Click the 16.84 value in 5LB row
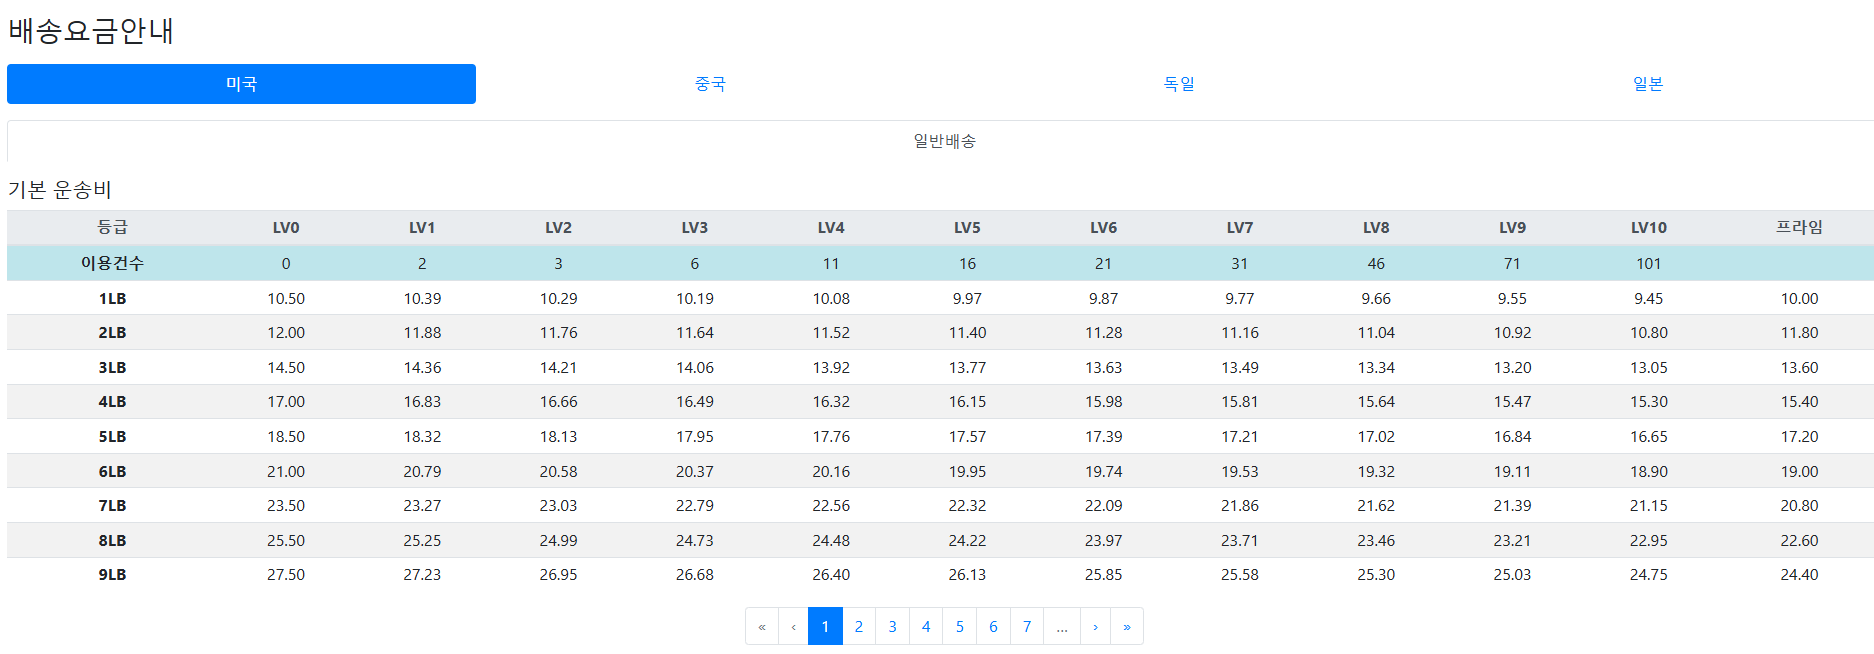 click(1512, 436)
